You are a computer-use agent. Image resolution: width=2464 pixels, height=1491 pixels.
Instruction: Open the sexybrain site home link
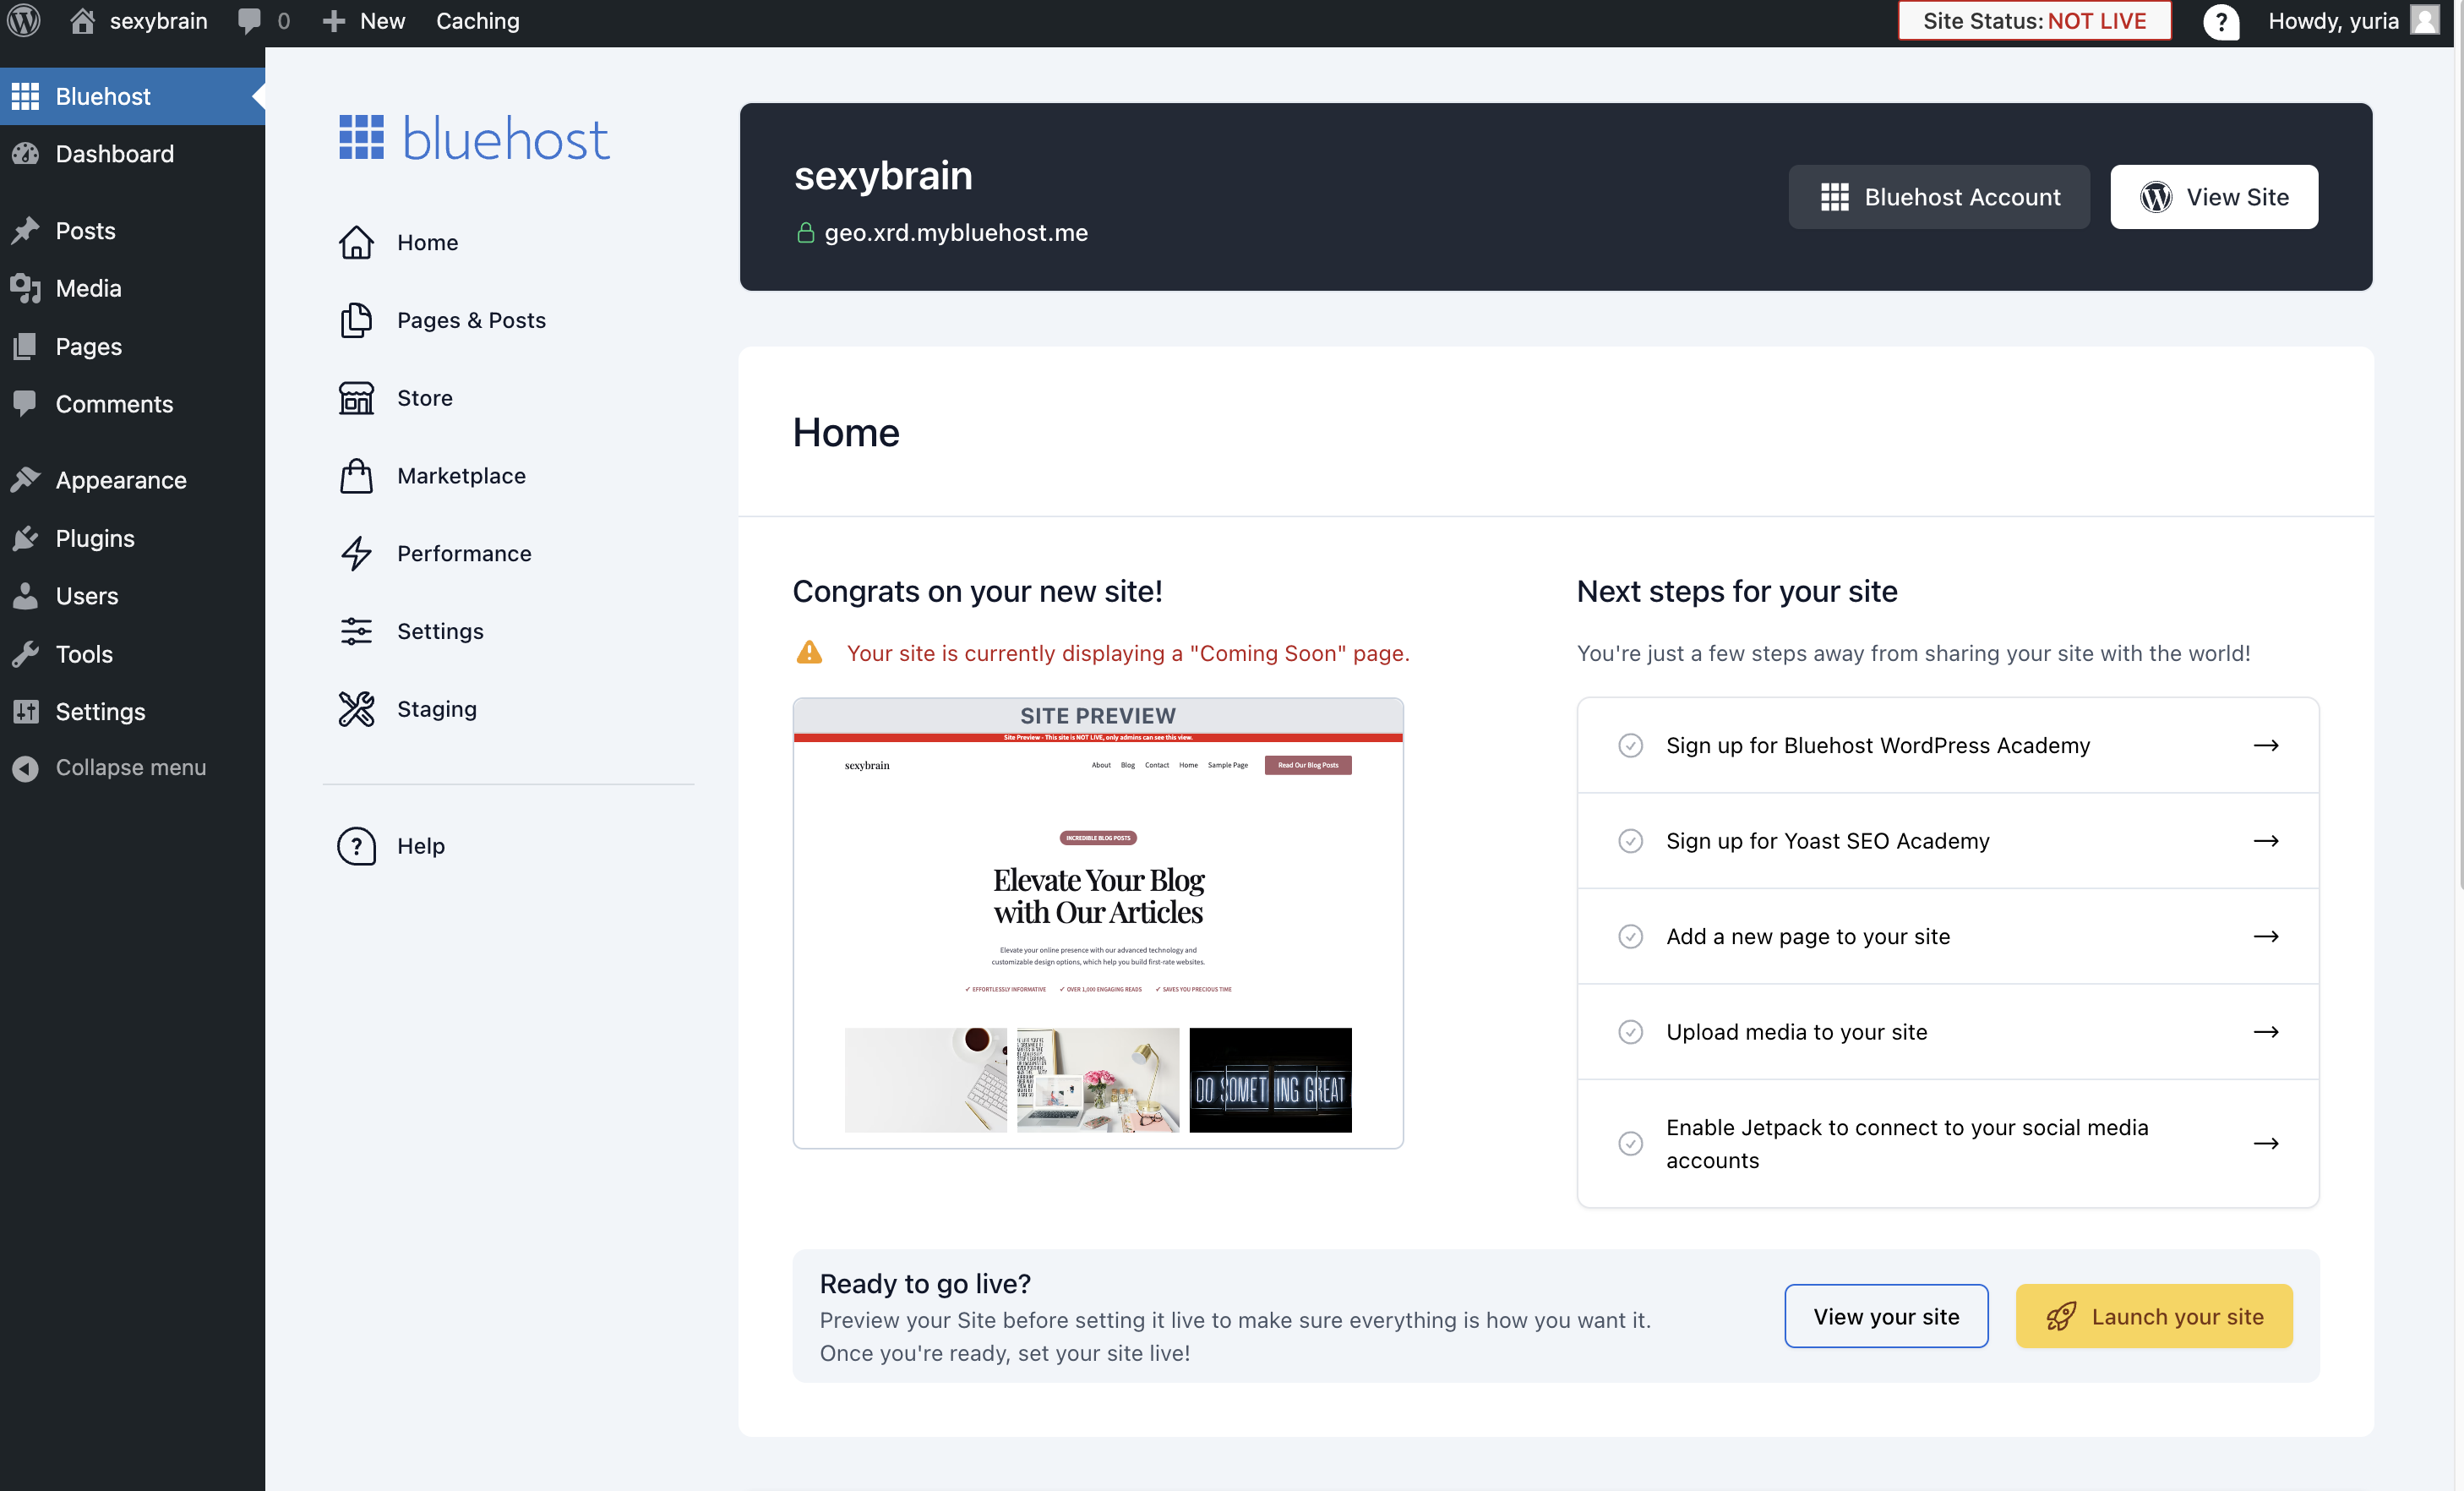139,21
